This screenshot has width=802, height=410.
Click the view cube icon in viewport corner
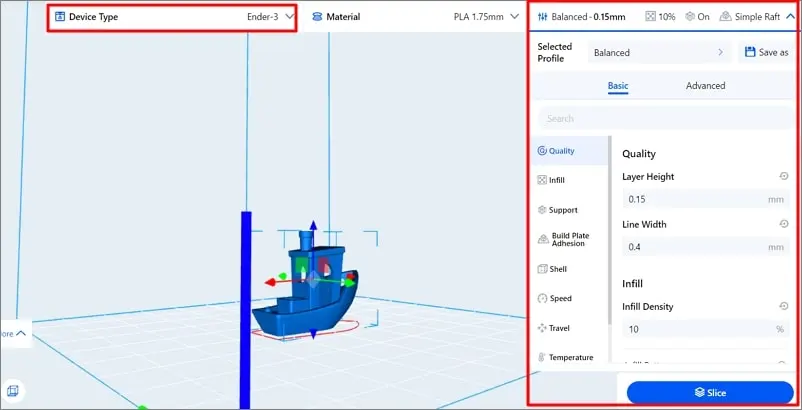13,390
